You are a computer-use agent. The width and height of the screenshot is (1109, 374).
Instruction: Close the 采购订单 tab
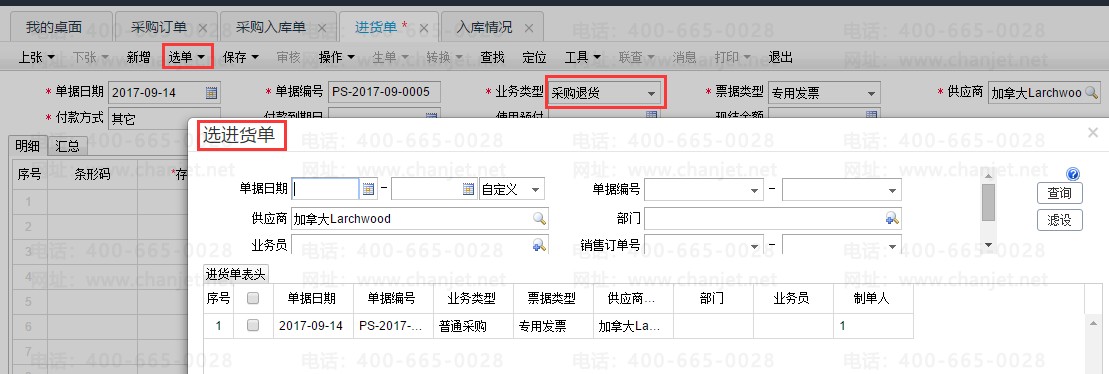(202, 28)
